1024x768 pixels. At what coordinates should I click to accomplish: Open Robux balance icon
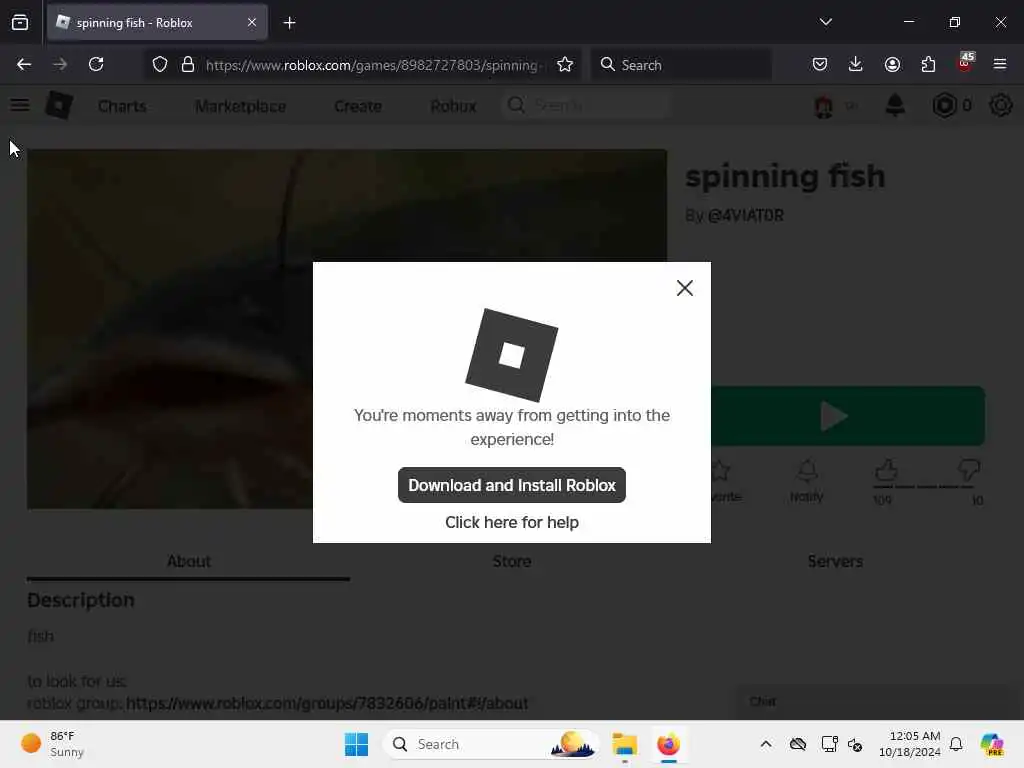coord(944,105)
